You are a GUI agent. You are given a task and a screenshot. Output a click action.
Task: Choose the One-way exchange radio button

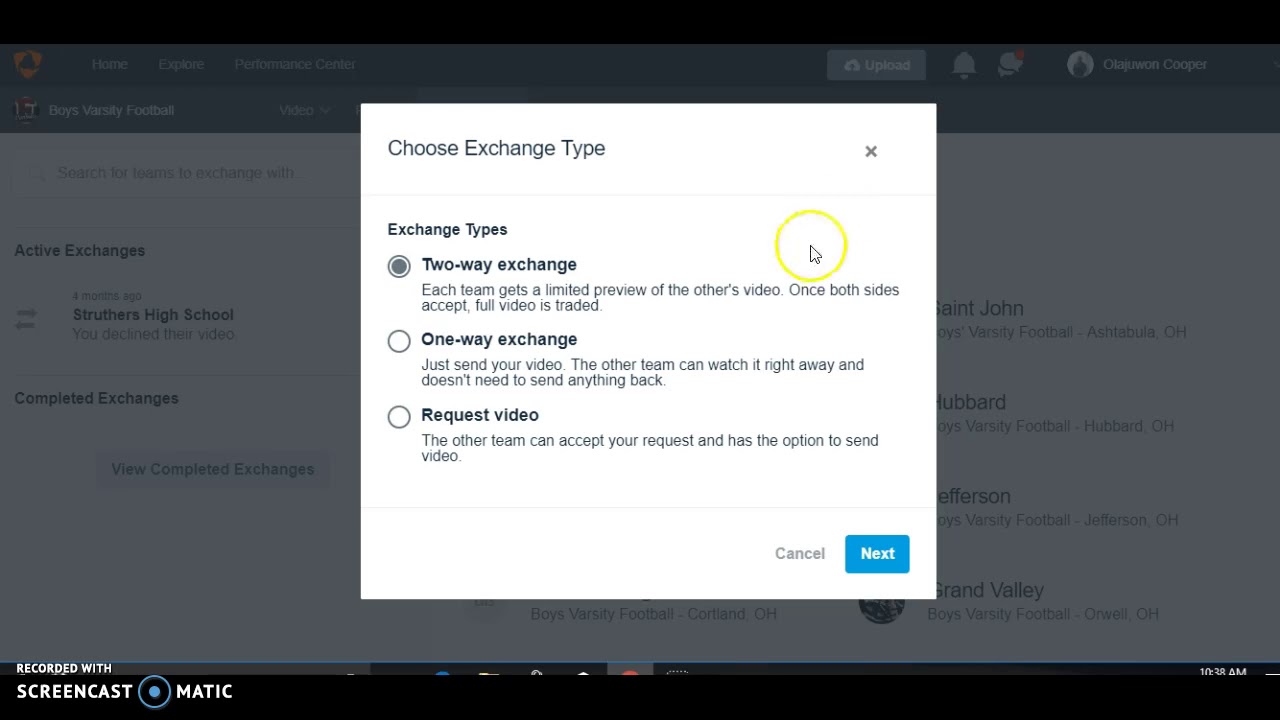pyautogui.click(x=399, y=341)
